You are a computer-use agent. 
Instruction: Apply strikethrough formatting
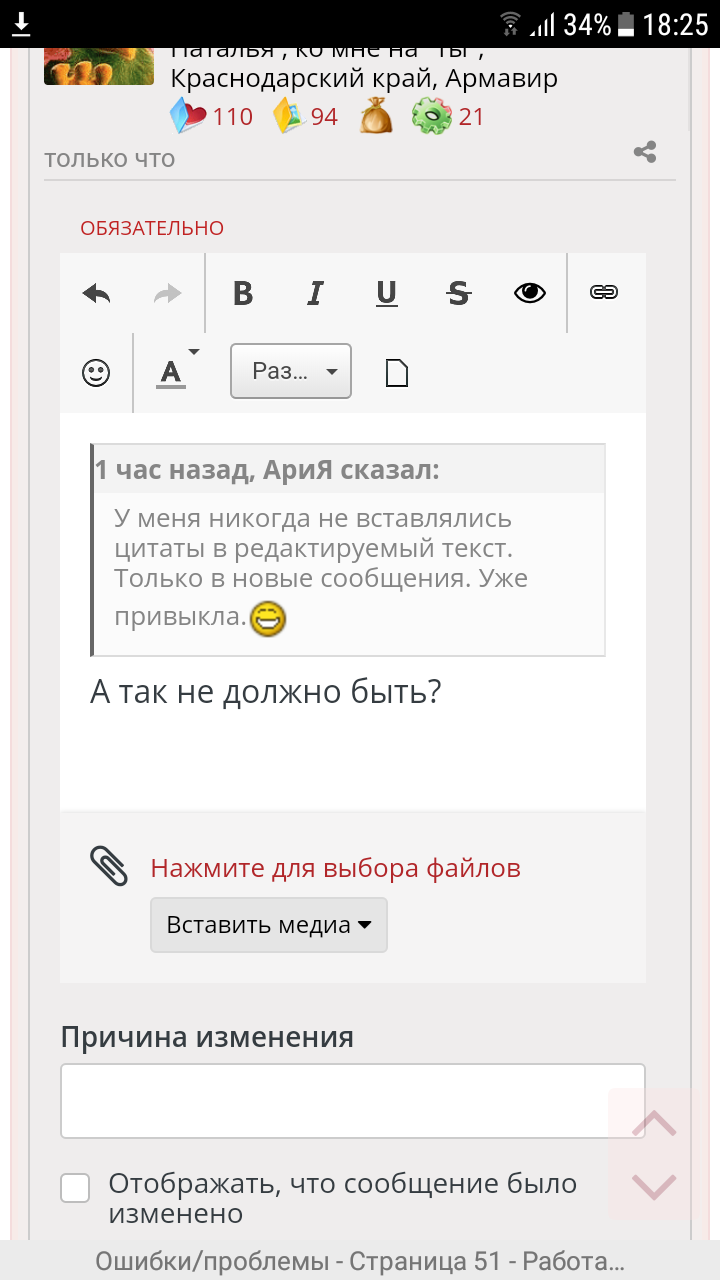tap(458, 293)
